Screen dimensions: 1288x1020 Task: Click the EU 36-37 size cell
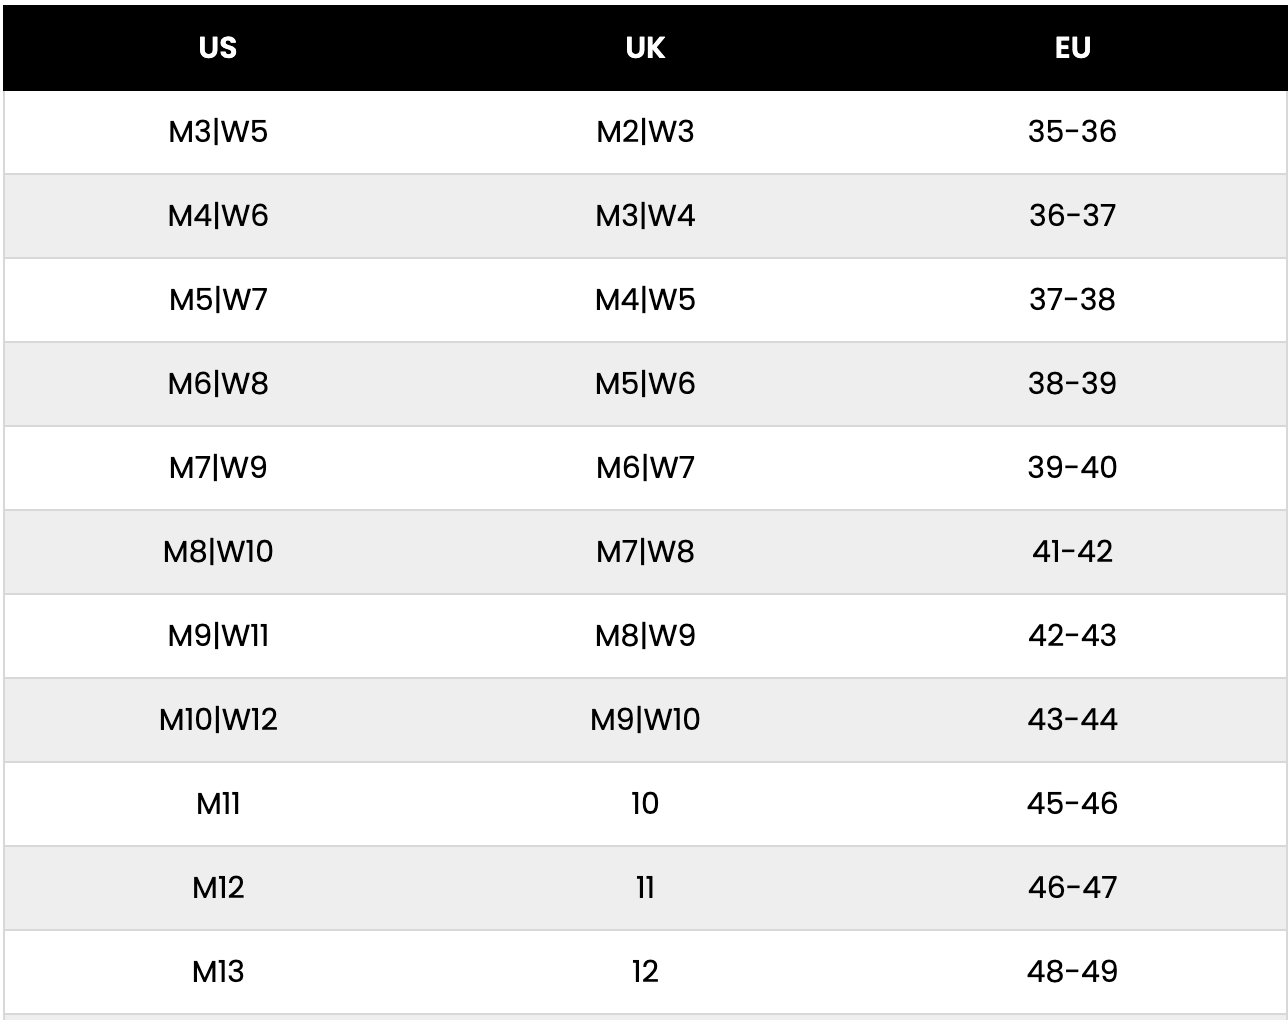click(1072, 216)
